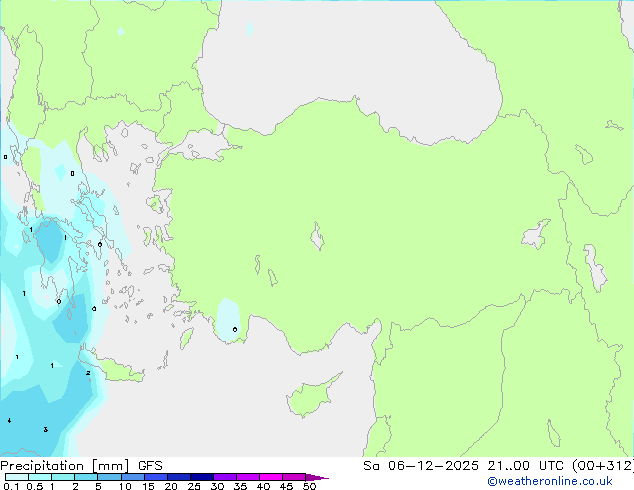Image resolution: width=634 pixels, height=490 pixels.
Task: Click the 2–5 mm legend swatch
Action: (x=86, y=477)
